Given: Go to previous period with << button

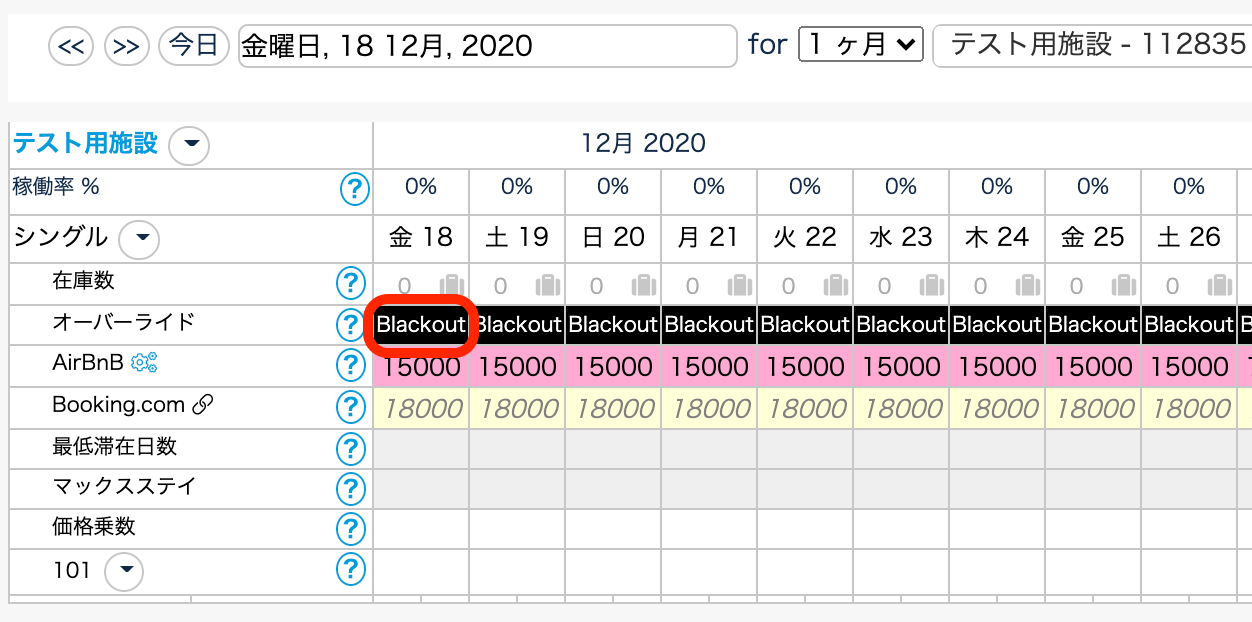Looking at the screenshot, I should (x=71, y=46).
